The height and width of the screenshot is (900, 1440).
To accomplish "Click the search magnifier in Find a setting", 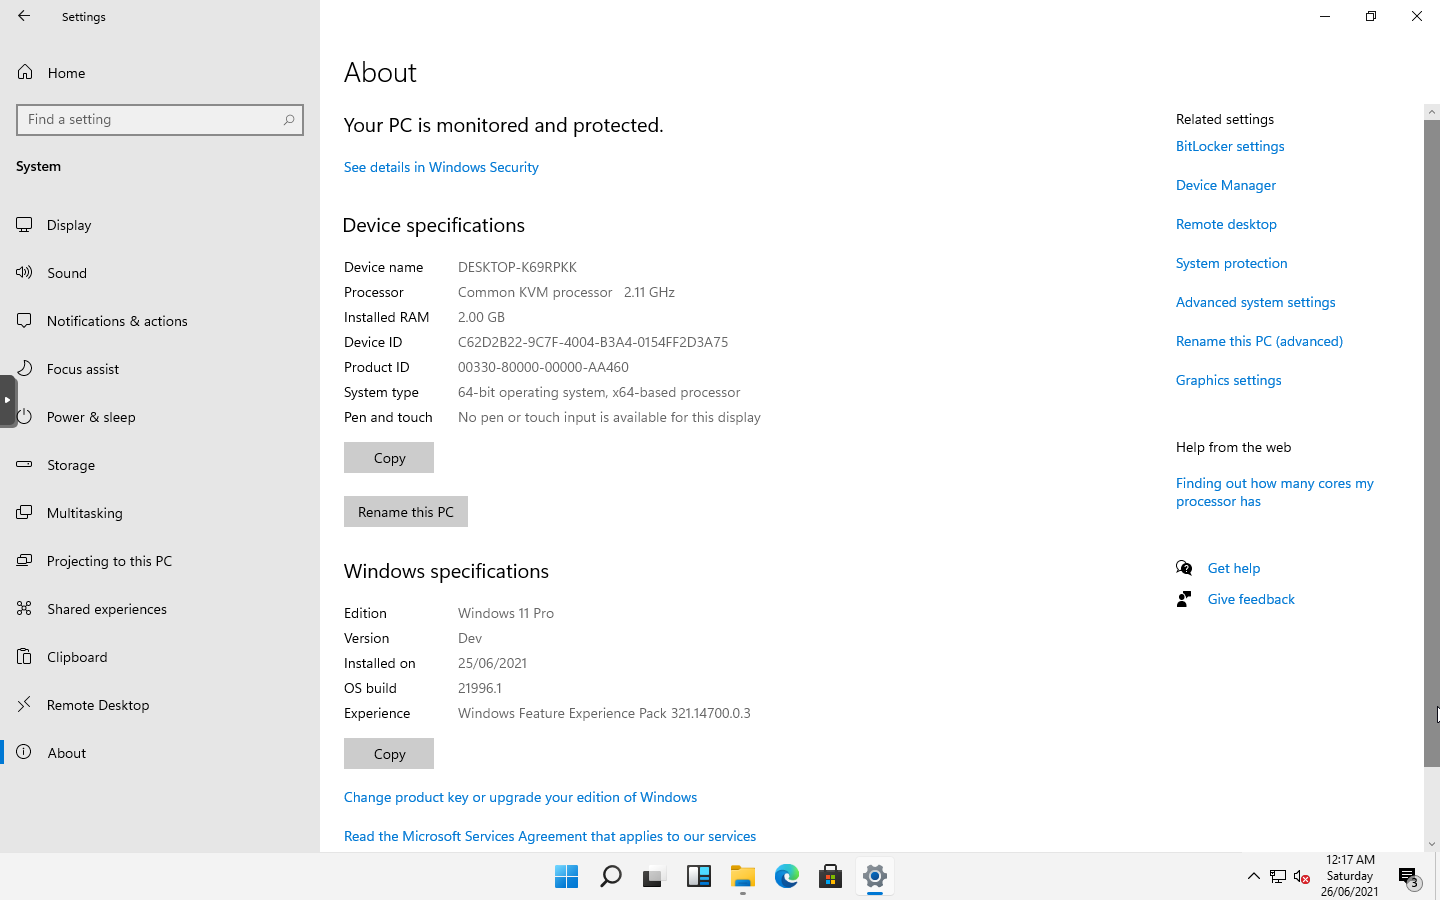I will [x=289, y=120].
